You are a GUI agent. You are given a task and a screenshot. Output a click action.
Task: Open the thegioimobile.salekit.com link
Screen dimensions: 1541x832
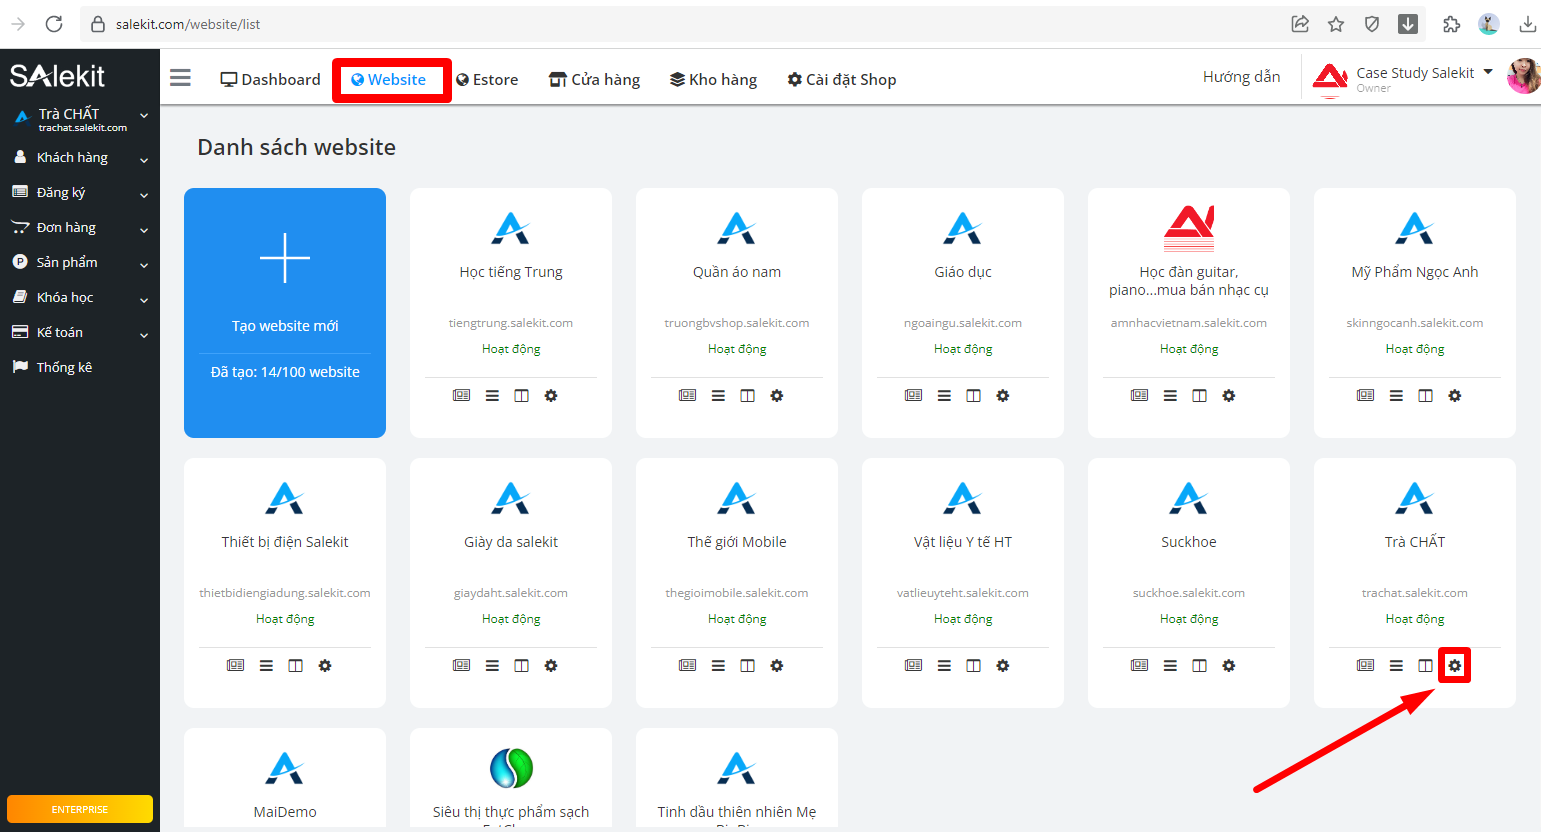pyautogui.click(x=737, y=593)
